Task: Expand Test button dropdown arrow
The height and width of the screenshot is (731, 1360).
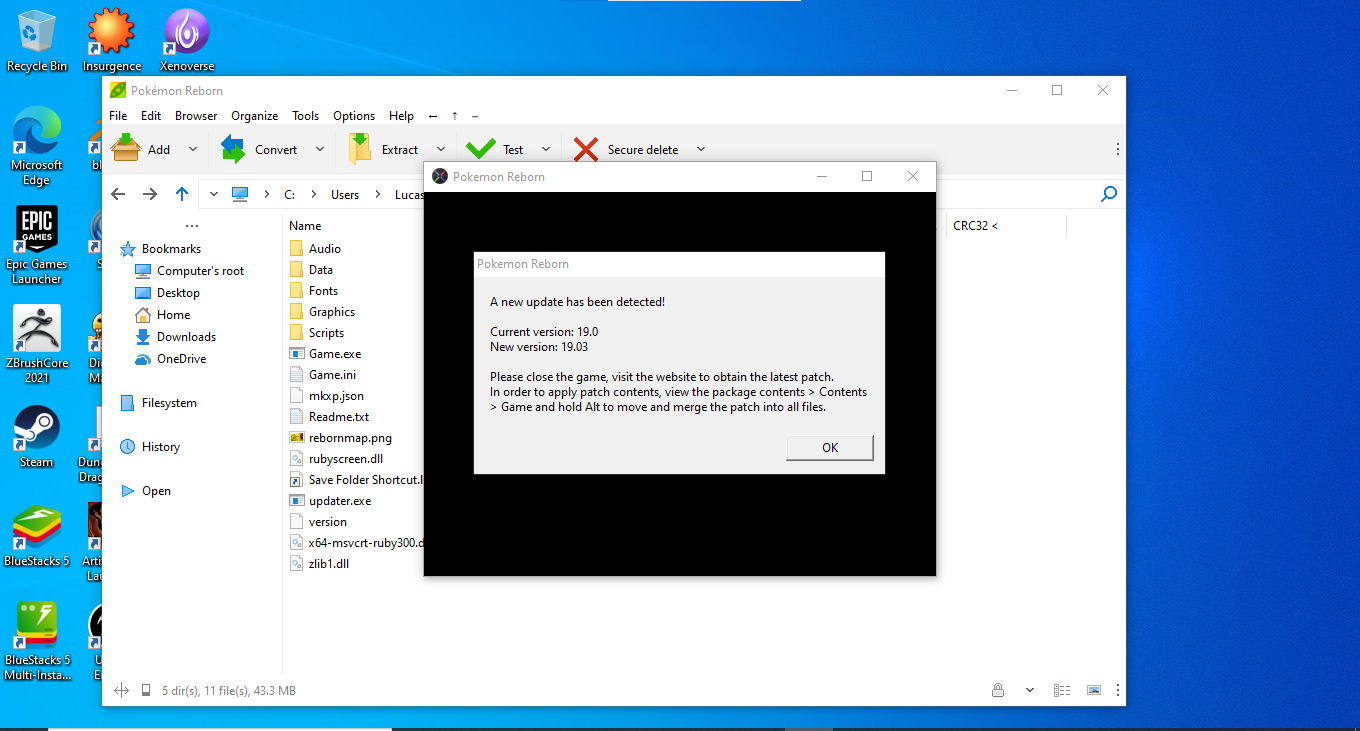Action: click(545, 149)
